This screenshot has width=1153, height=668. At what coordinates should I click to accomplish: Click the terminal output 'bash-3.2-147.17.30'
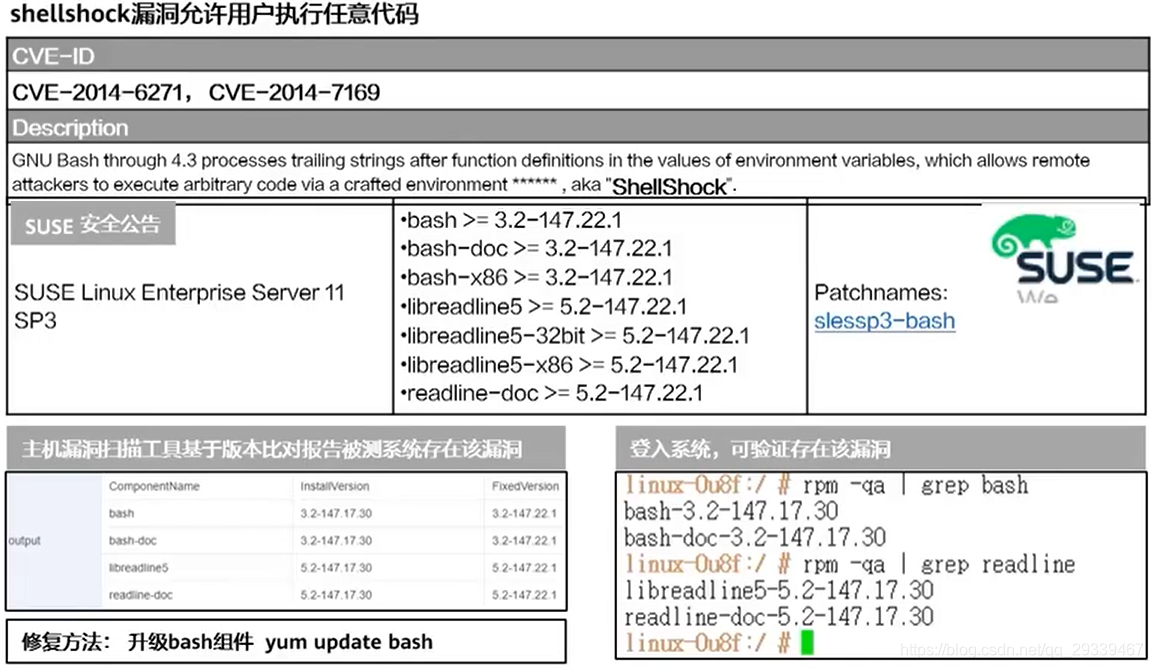[731, 511]
